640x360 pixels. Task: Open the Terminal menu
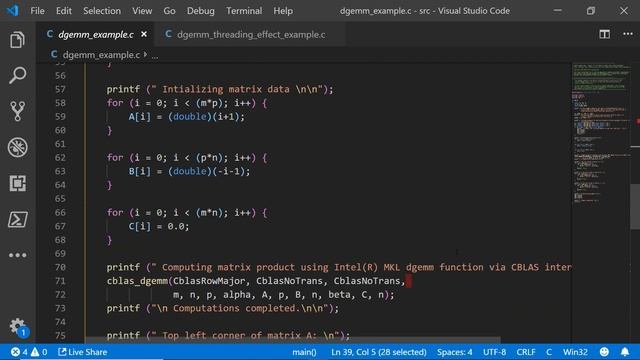(244, 11)
